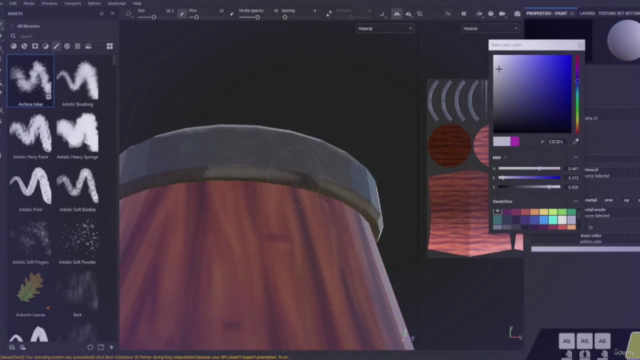Open the Window menu

(x=49, y=3)
